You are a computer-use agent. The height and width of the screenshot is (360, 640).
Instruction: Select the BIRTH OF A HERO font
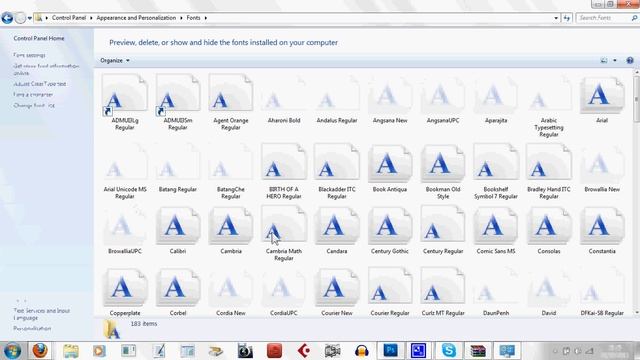pyautogui.click(x=284, y=162)
